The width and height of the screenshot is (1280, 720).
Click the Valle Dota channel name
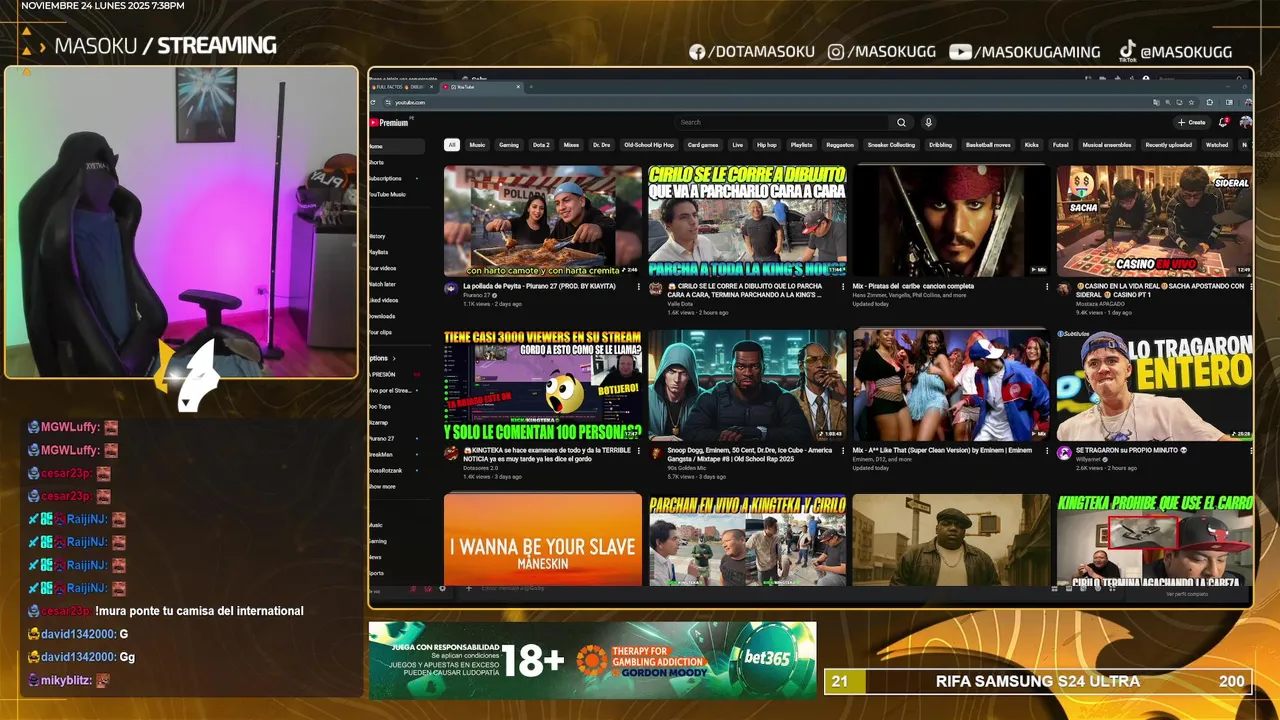coord(680,303)
